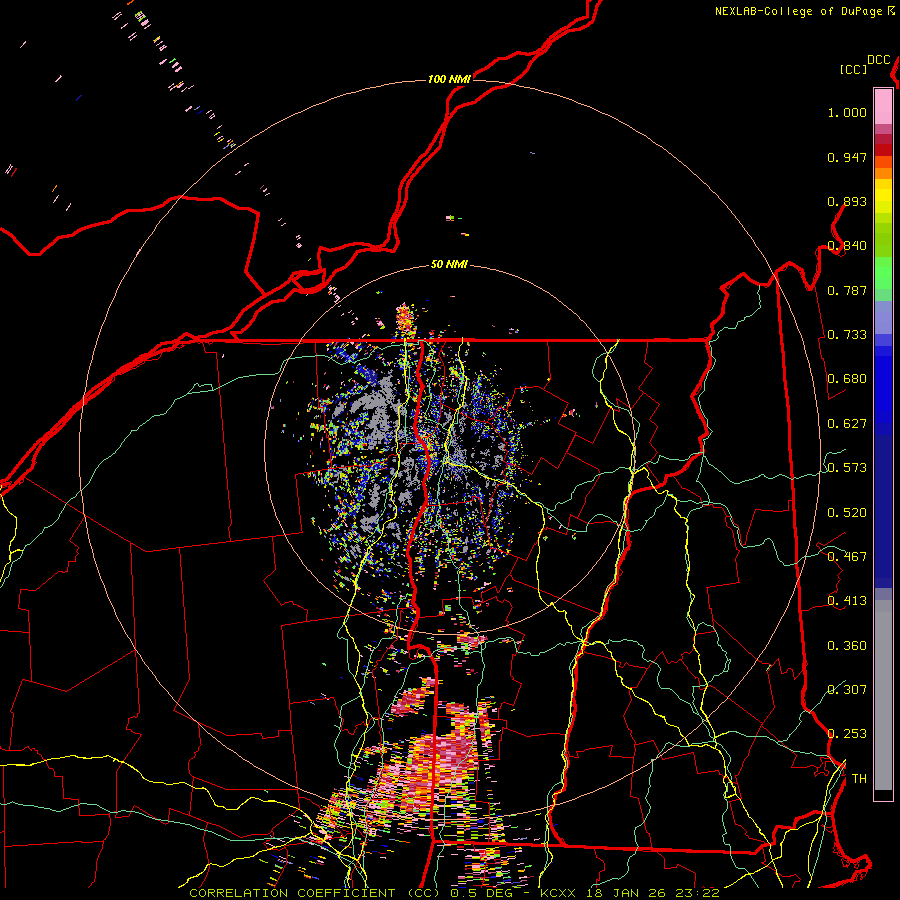
Task: Click the 100 NMI range ring label
Action: 449,79
